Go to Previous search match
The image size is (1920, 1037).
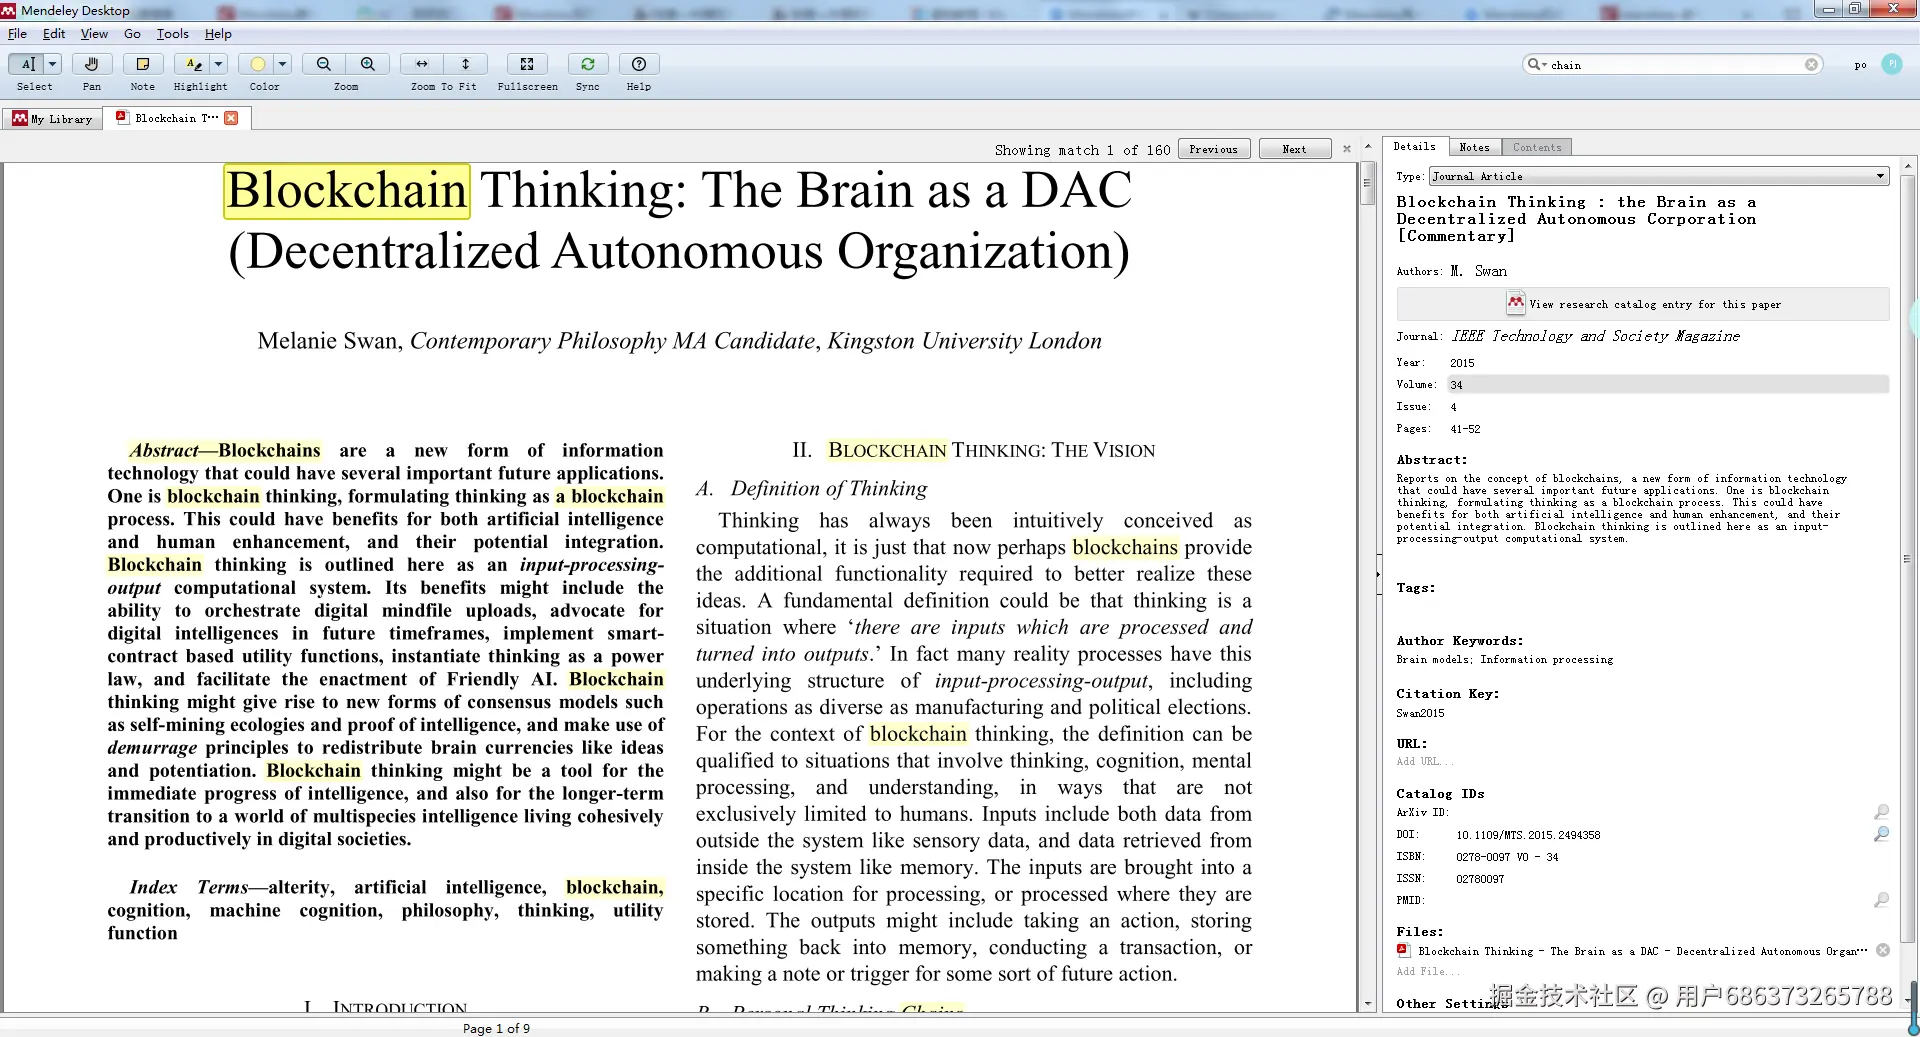coord(1214,149)
